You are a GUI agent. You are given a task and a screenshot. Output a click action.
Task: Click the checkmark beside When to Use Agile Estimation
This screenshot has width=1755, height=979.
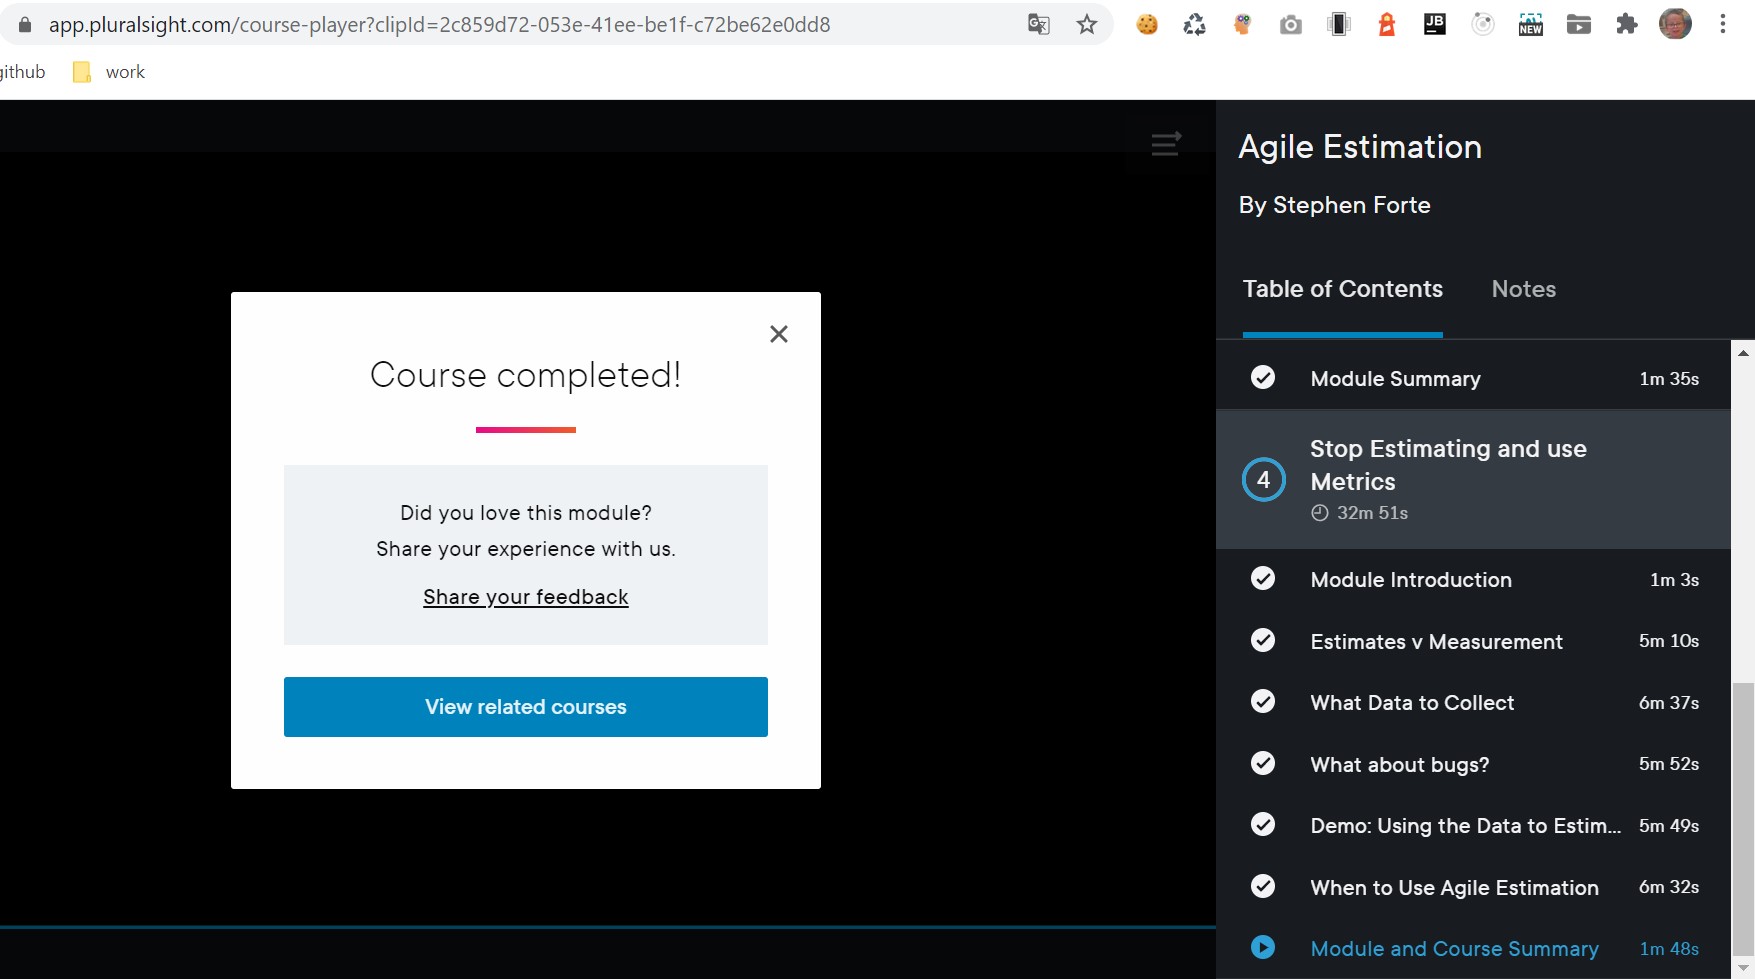click(x=1263, y=886)
